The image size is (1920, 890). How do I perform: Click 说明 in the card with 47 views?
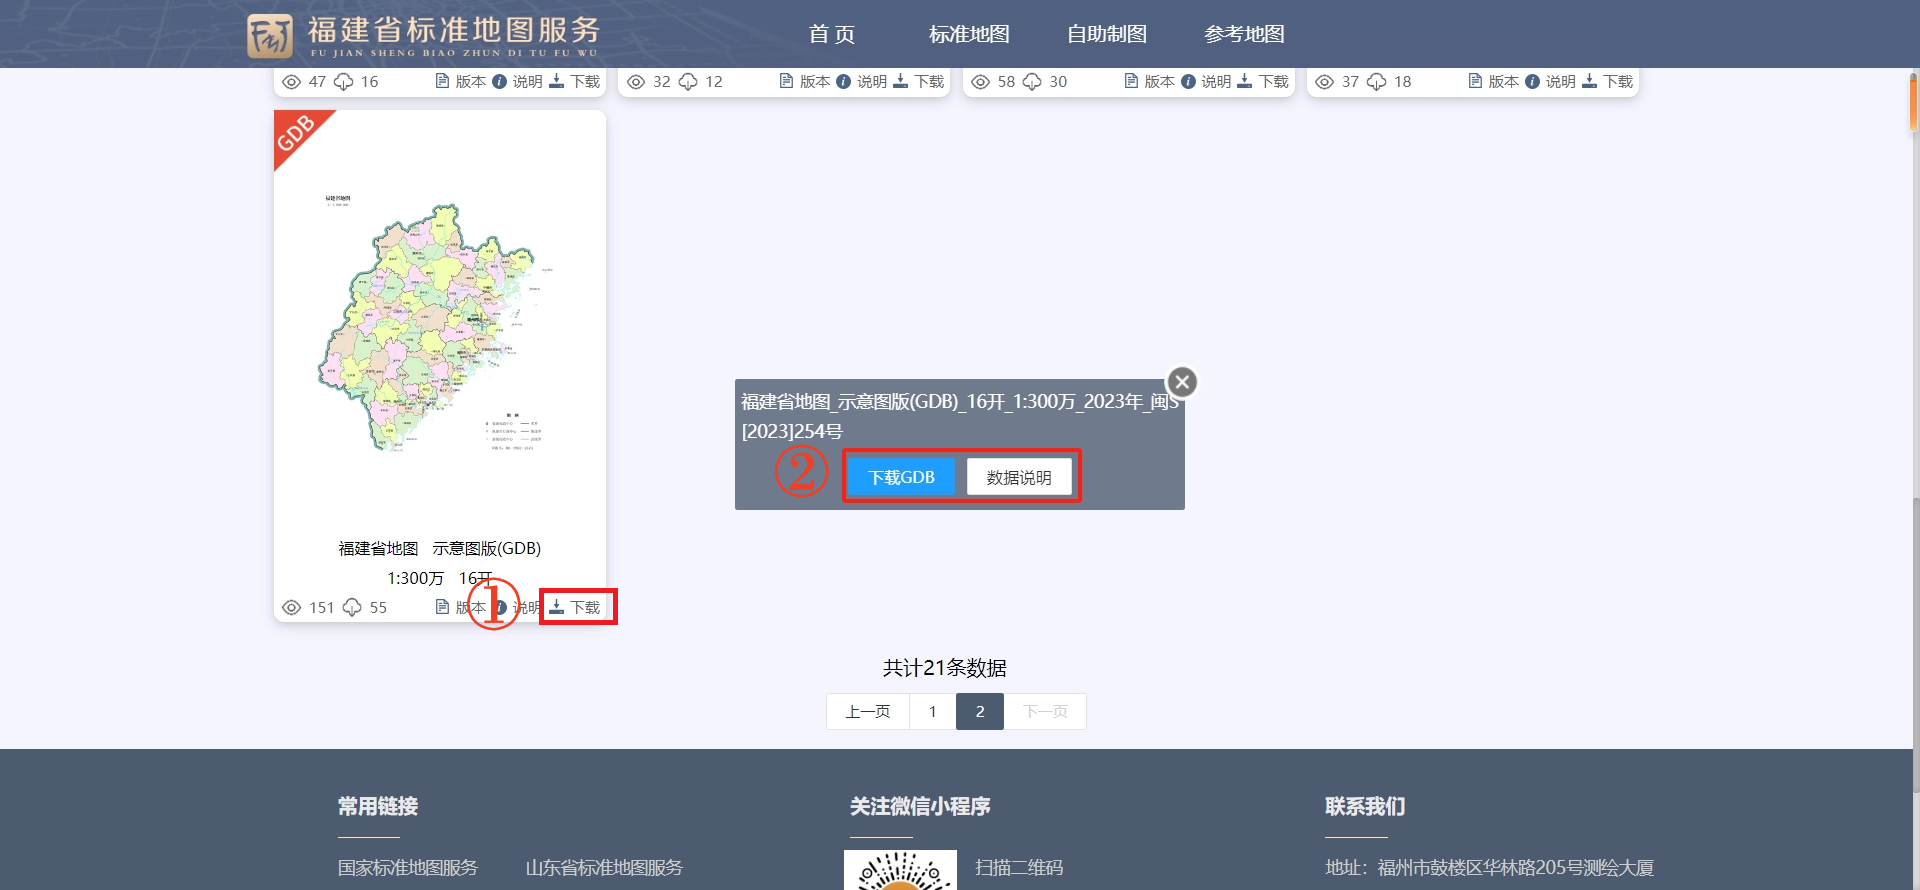[517, 81]
